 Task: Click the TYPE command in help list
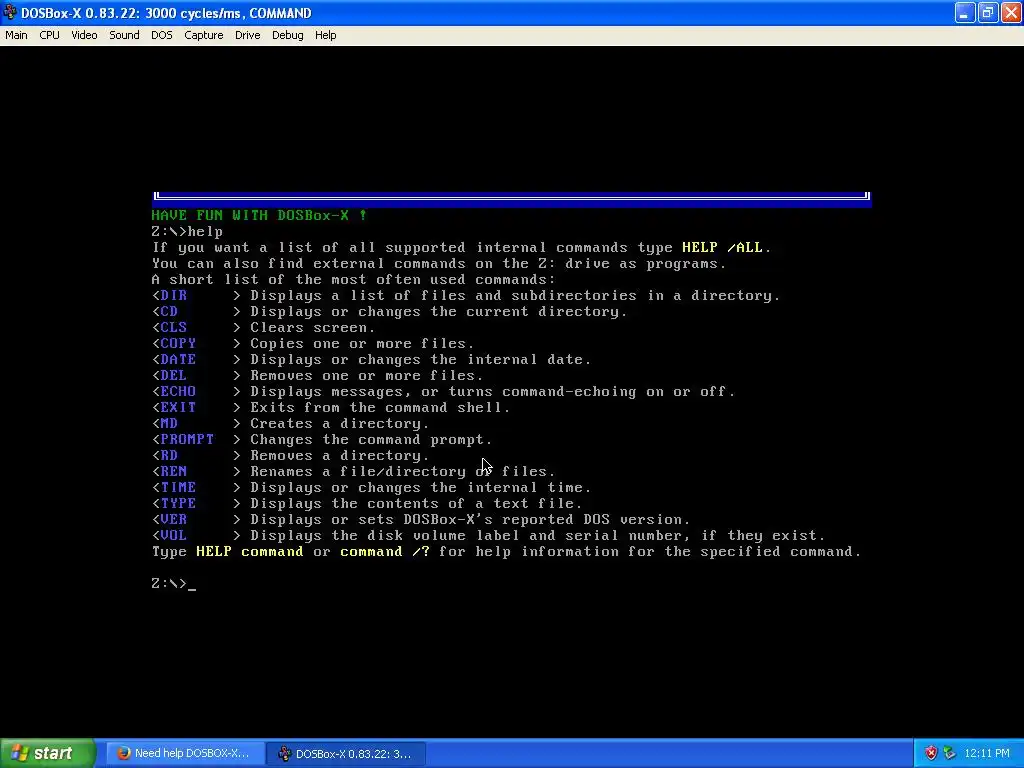point(178,504)
